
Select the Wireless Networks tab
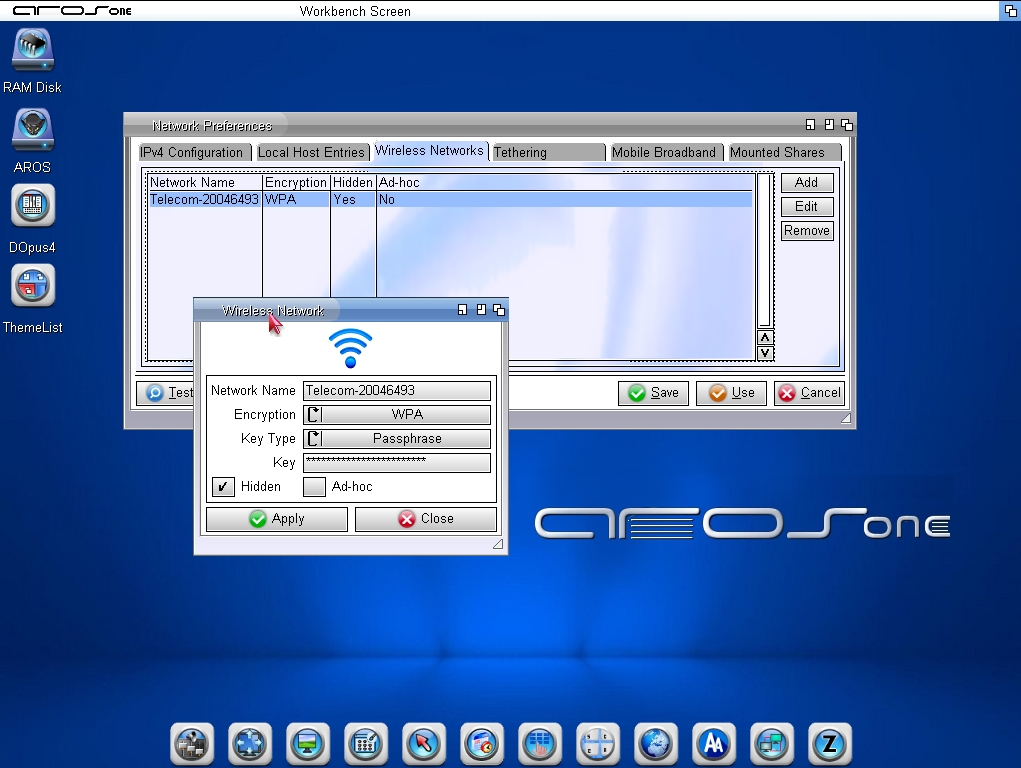click(x=430, y=150)
